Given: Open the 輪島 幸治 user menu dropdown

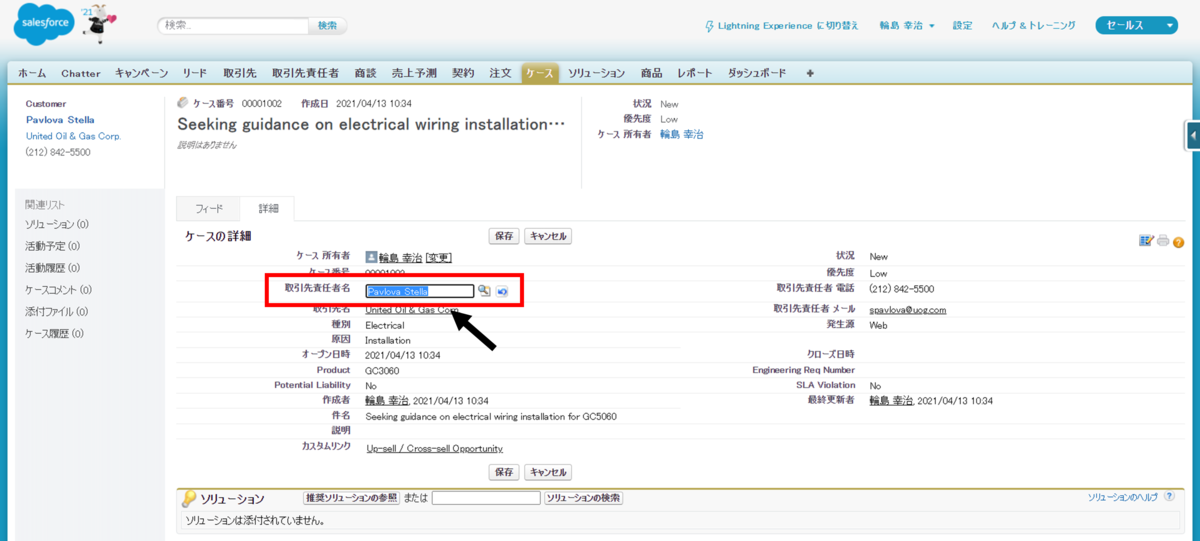Looking at the screenshot, I should [907, 25].
